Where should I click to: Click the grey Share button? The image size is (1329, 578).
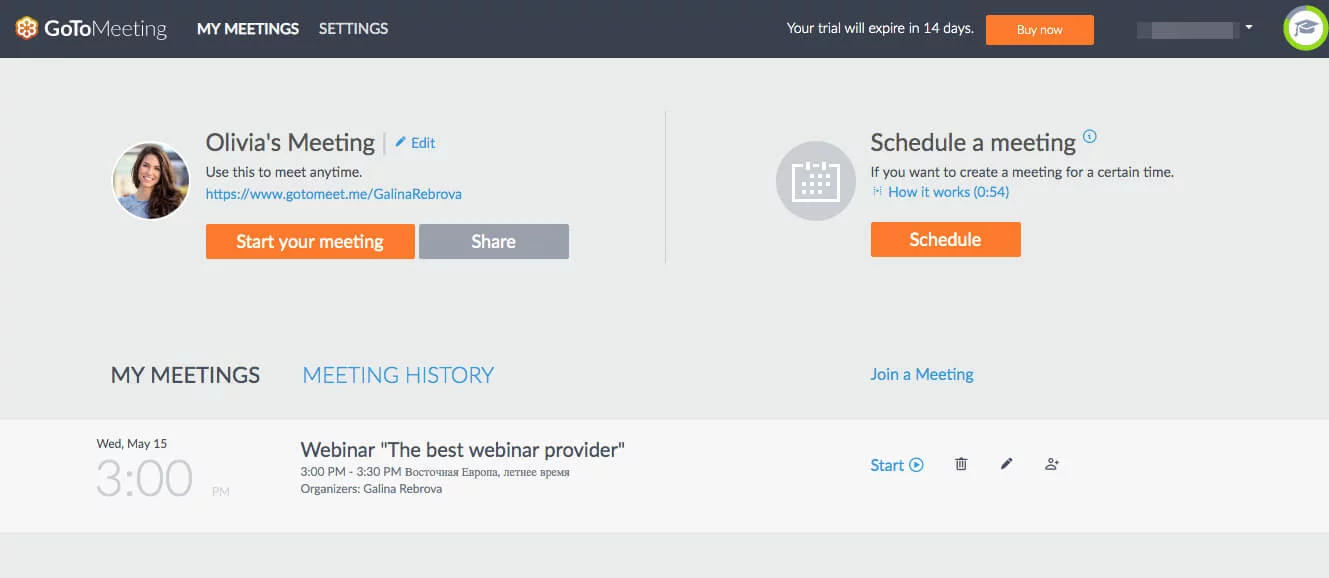point(494,241)
